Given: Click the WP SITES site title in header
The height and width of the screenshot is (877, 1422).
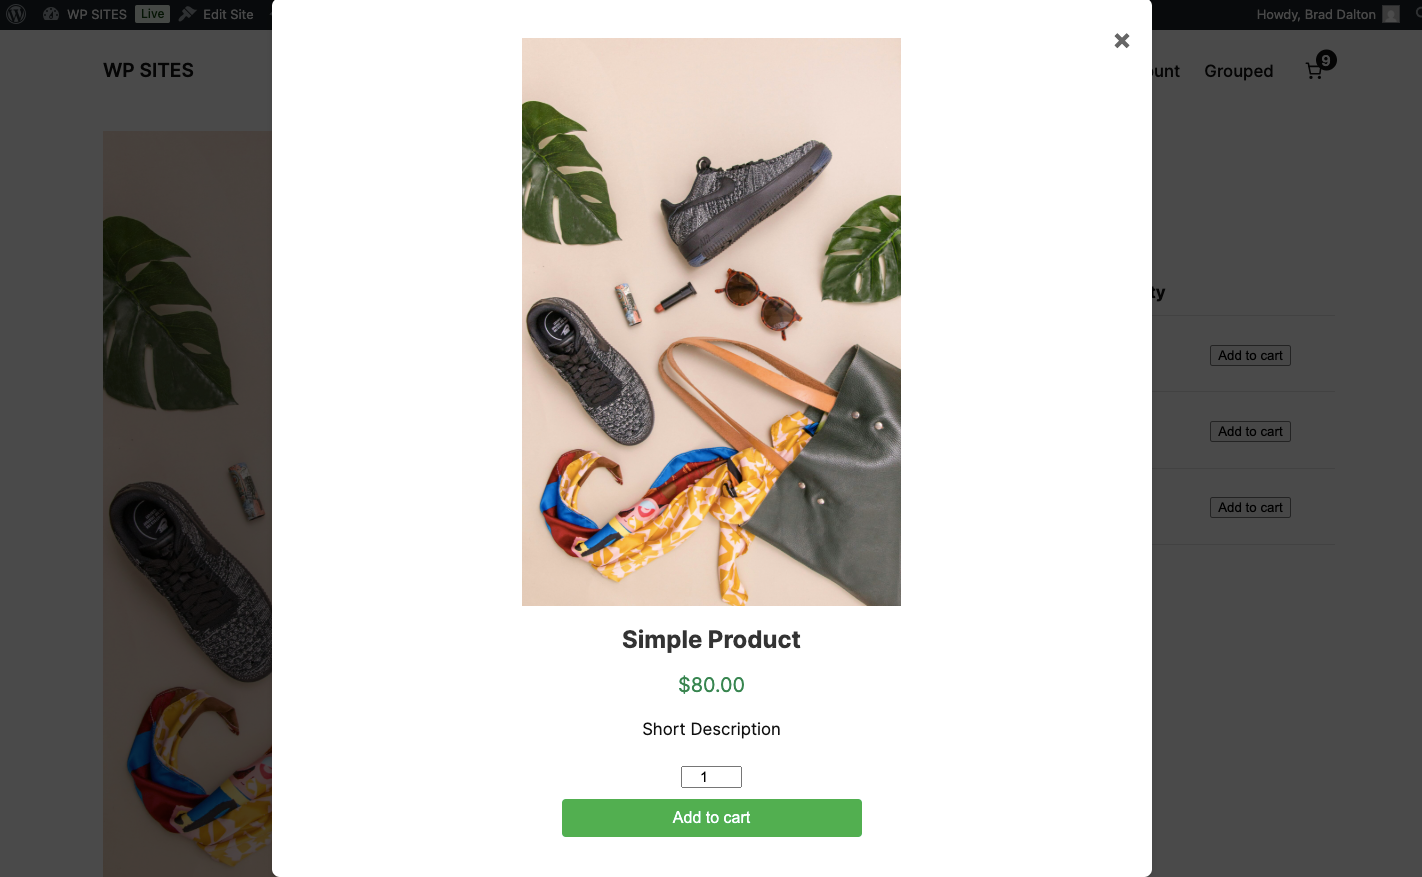Looking at the screenshot, I should [148, 70].
